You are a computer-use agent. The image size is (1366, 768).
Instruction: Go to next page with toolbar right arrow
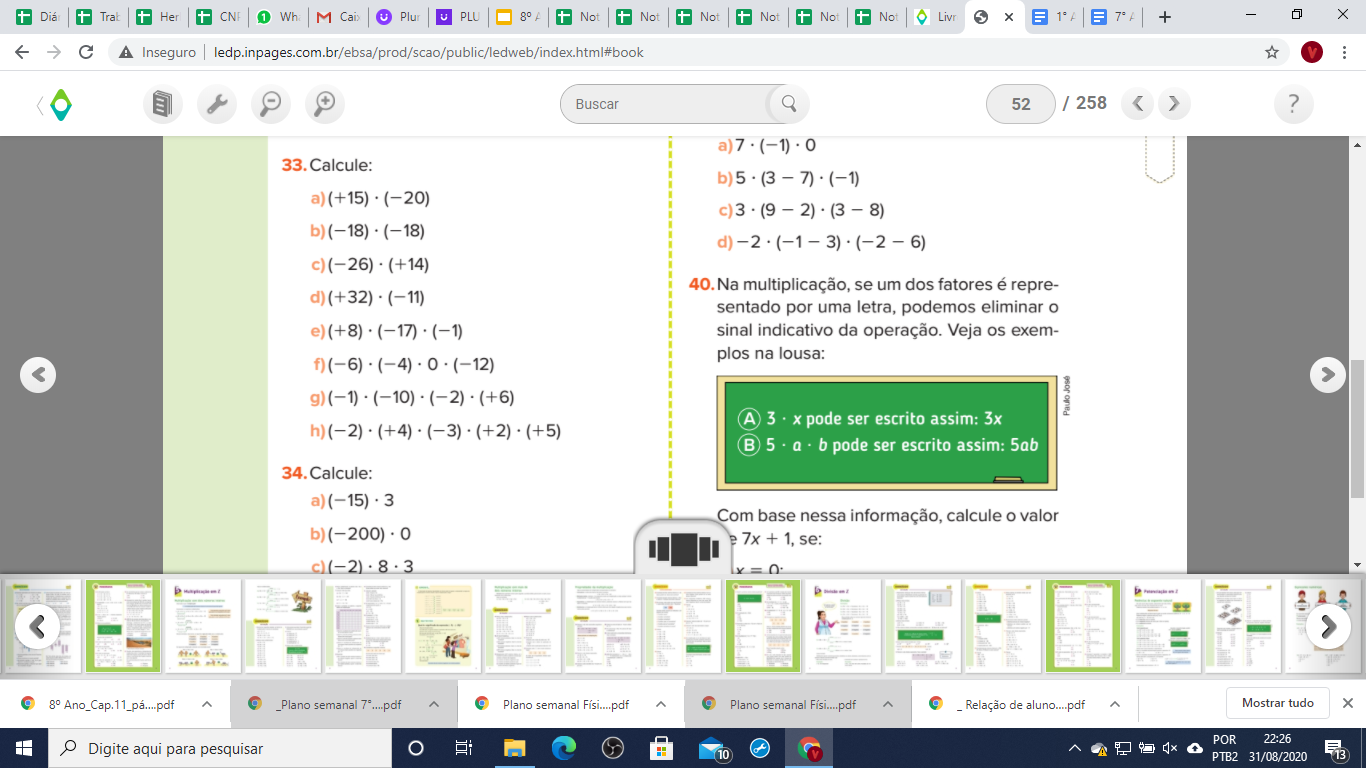1174,103
